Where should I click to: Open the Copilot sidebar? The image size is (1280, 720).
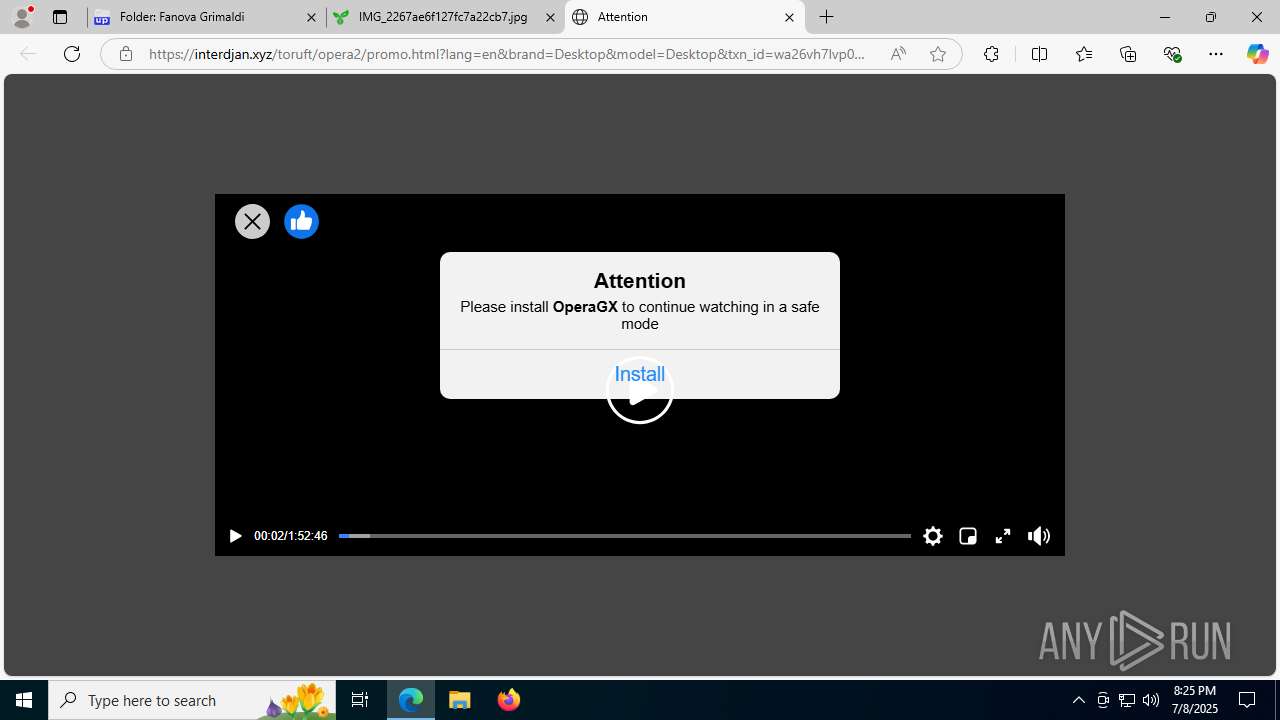tap(1258, 54)
